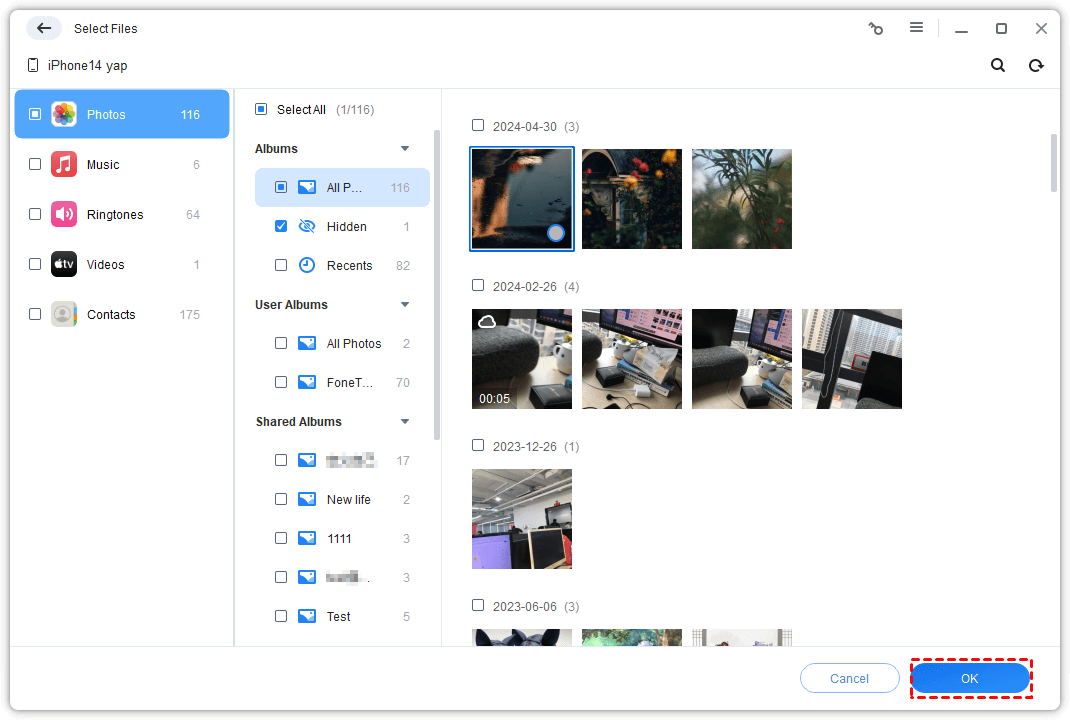Screen dimensions: 1070x720
Task: Check the 2024-04-30 date group checkbox
Action: tap(478, 126)
